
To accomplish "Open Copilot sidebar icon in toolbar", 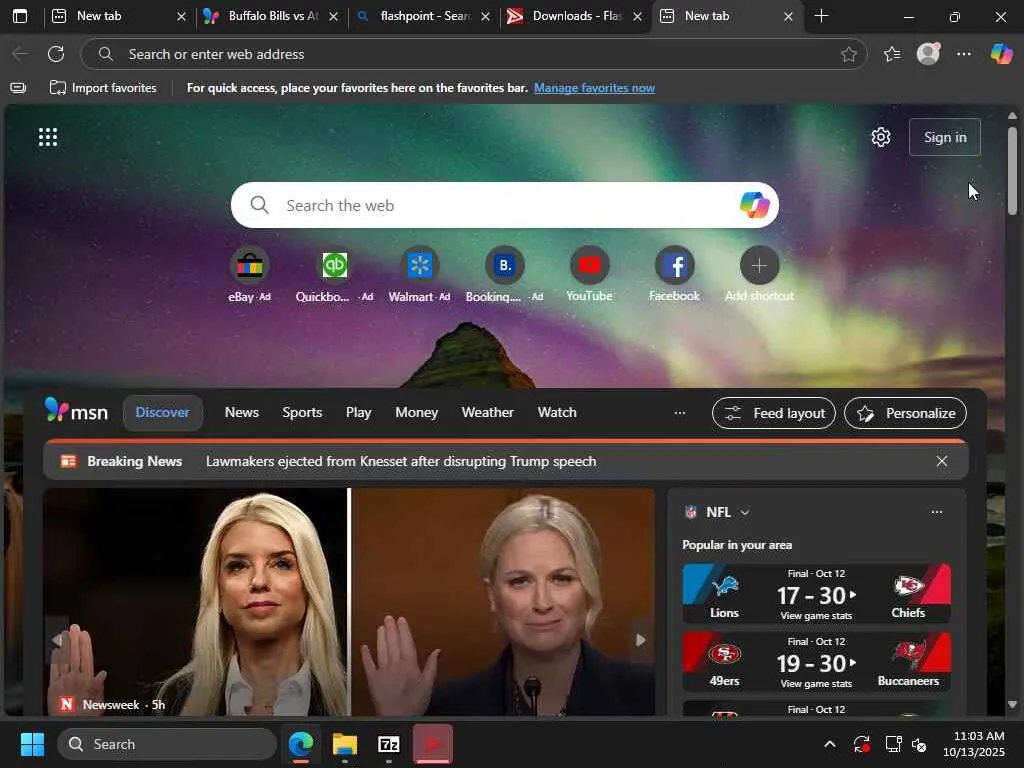I will pyautogui.click(x=1001, y=54).
